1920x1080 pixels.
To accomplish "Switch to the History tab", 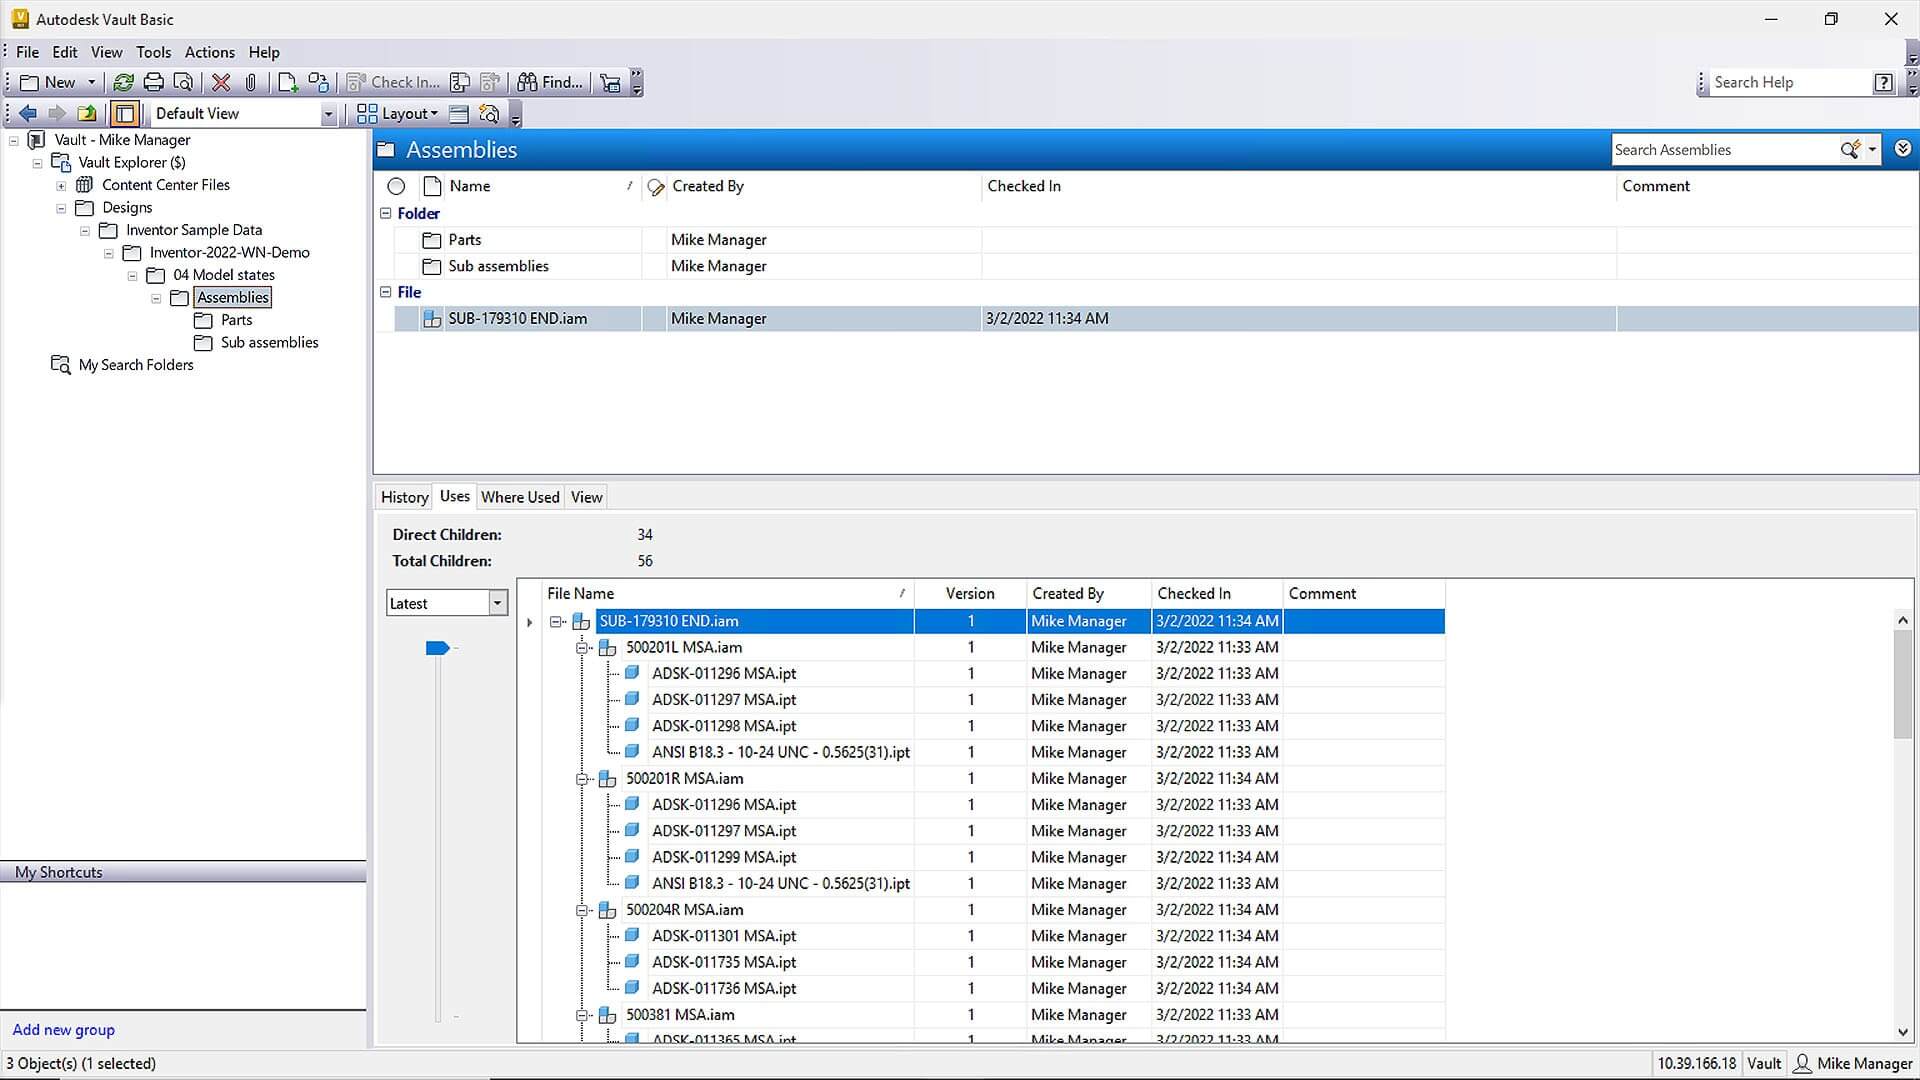I will coord(405,497).
